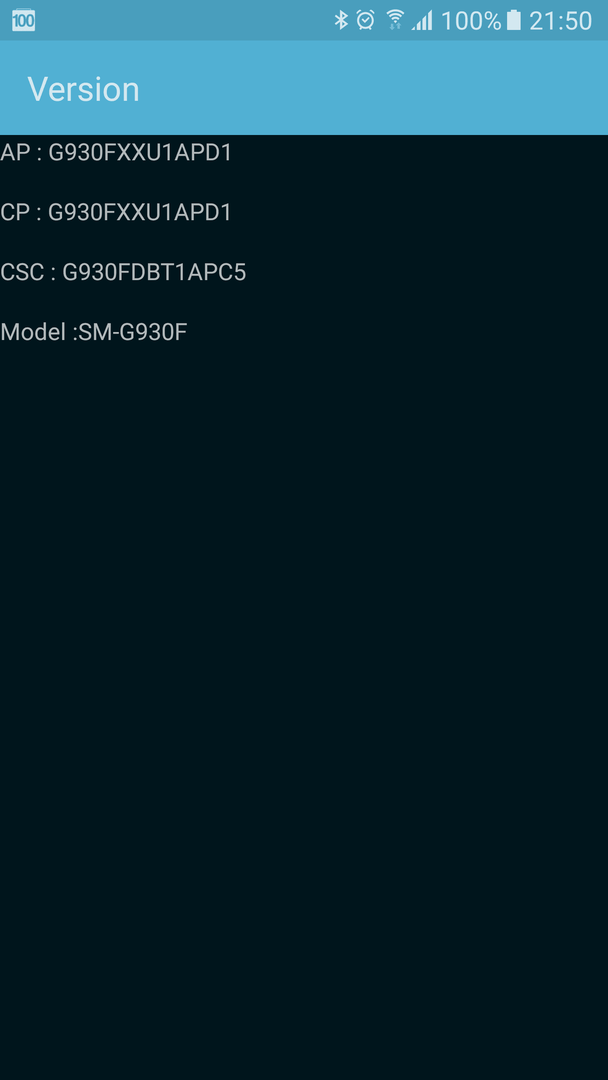Viewport: 608px width, 1080px height.
Task: Tap the 21:50 clock in status bar
Action: coord(560,21)
